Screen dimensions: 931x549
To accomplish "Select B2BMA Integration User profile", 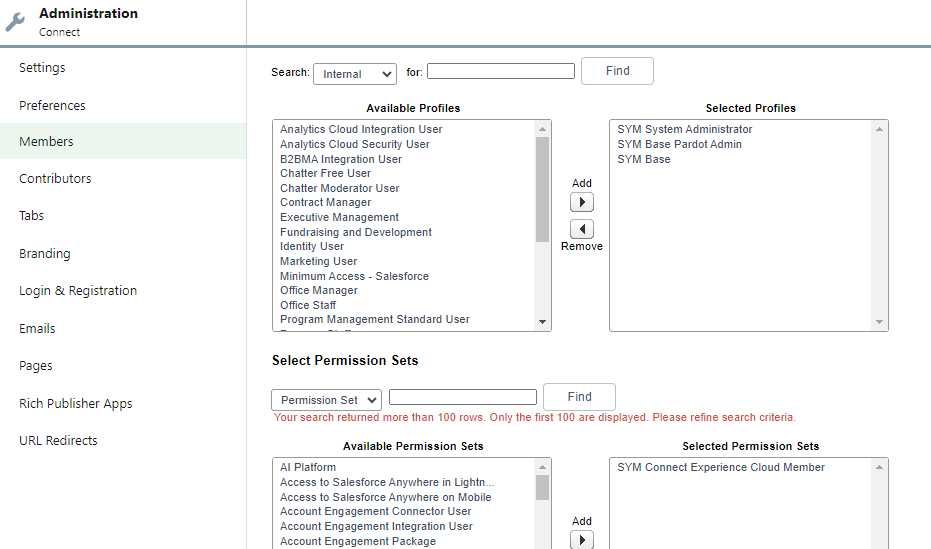I will 341,159.
